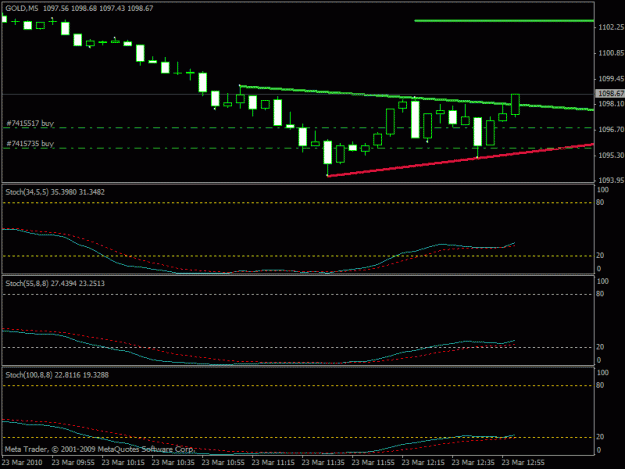The image size is (625, 469).
Task: Click the '23 Mar 12:35' time label
Action: [473, 462]
